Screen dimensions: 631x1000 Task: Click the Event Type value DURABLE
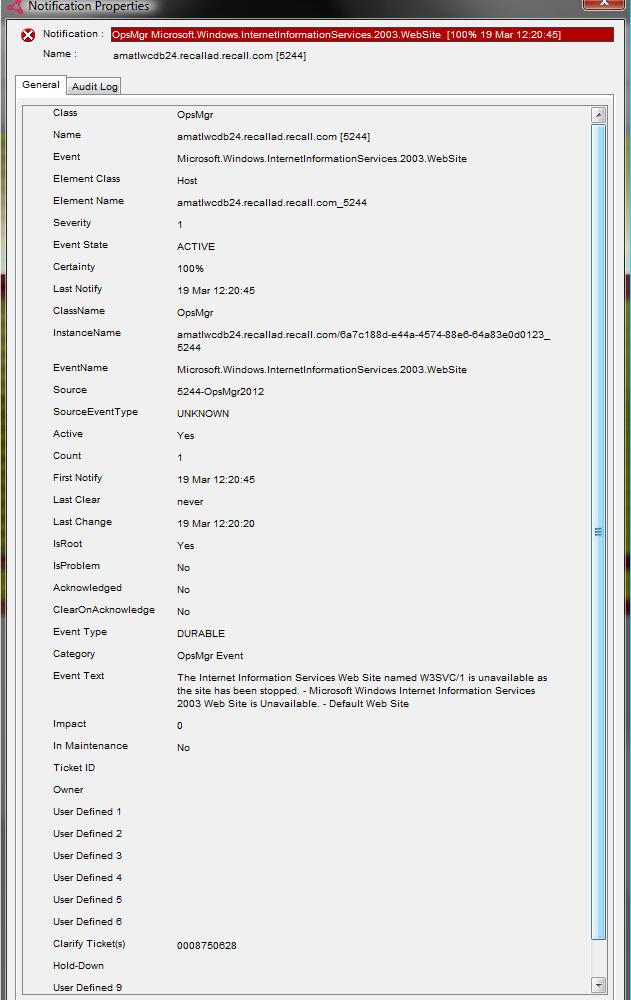(x=201, y=634)
